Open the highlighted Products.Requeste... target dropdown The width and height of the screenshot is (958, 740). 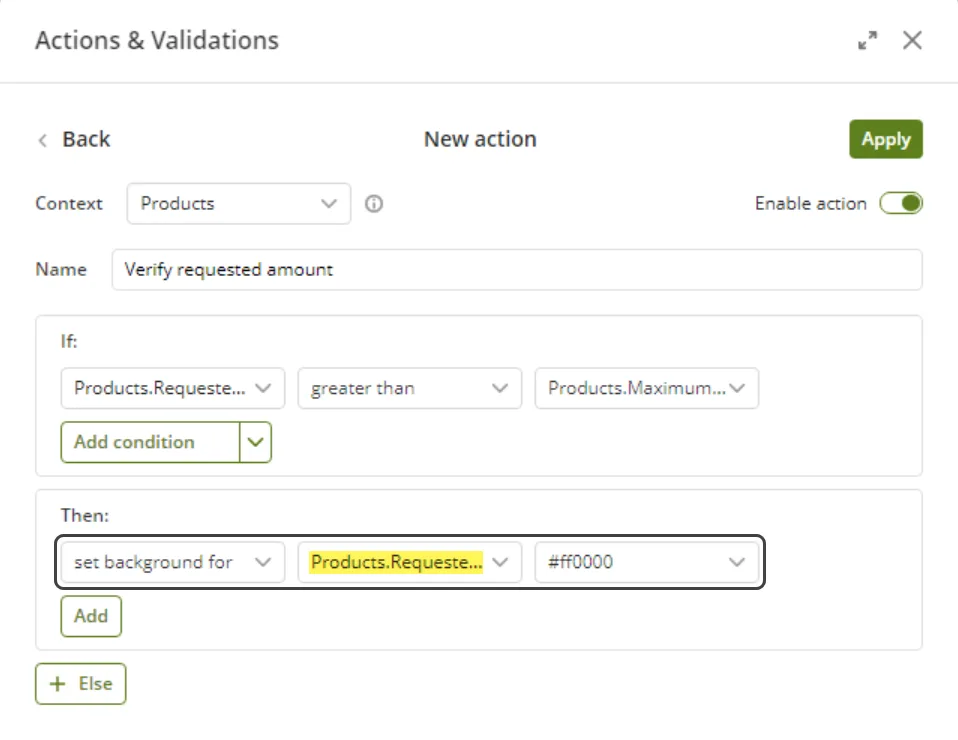(410, 562)
